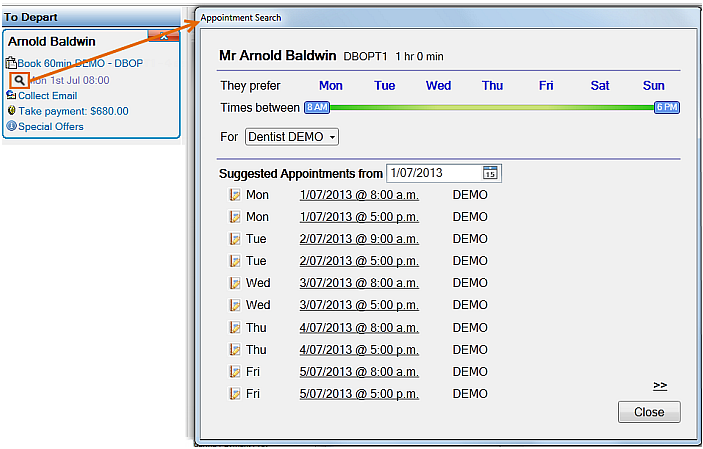Click the Collect Email link
The width and height of the screenshot is (703, 449).
pyautogui.click(x=48, y=96)
